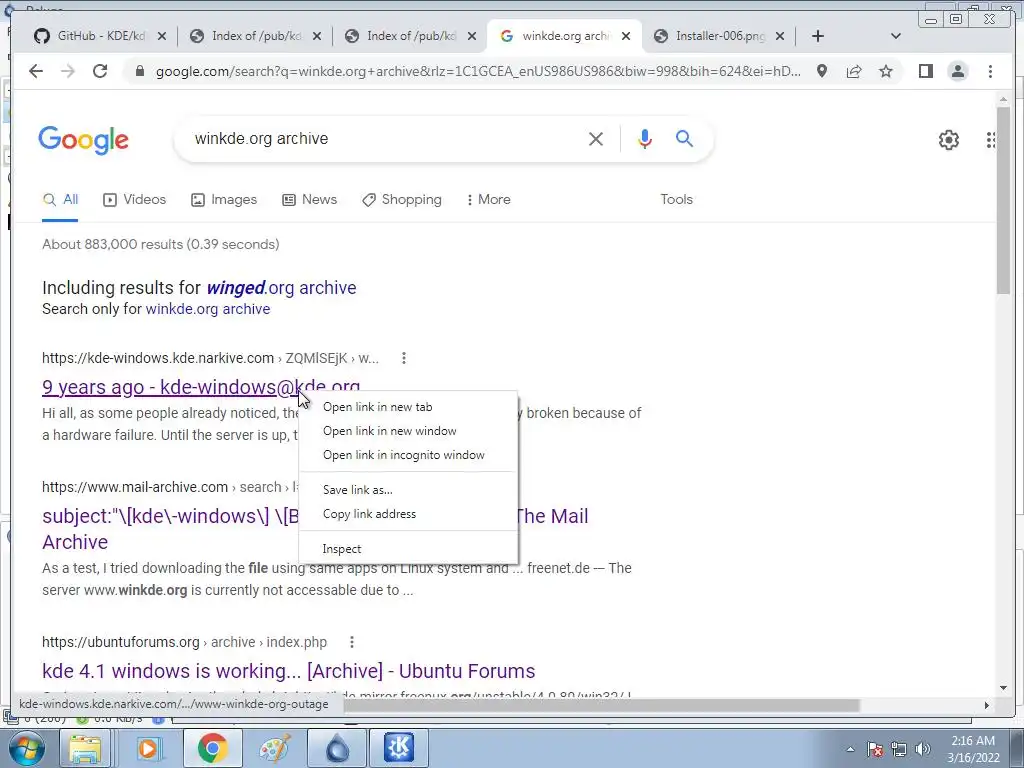1024x768 pixels.
Task: Choose Open link in new window
Action: click(408, 431)
